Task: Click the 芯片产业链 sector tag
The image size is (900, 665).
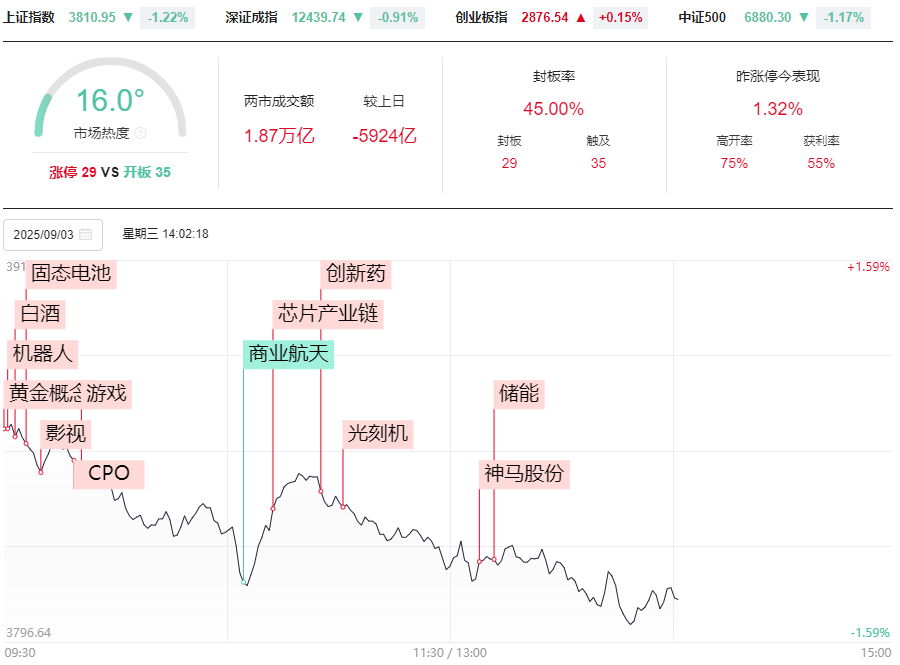Action: tap(328, 313)
